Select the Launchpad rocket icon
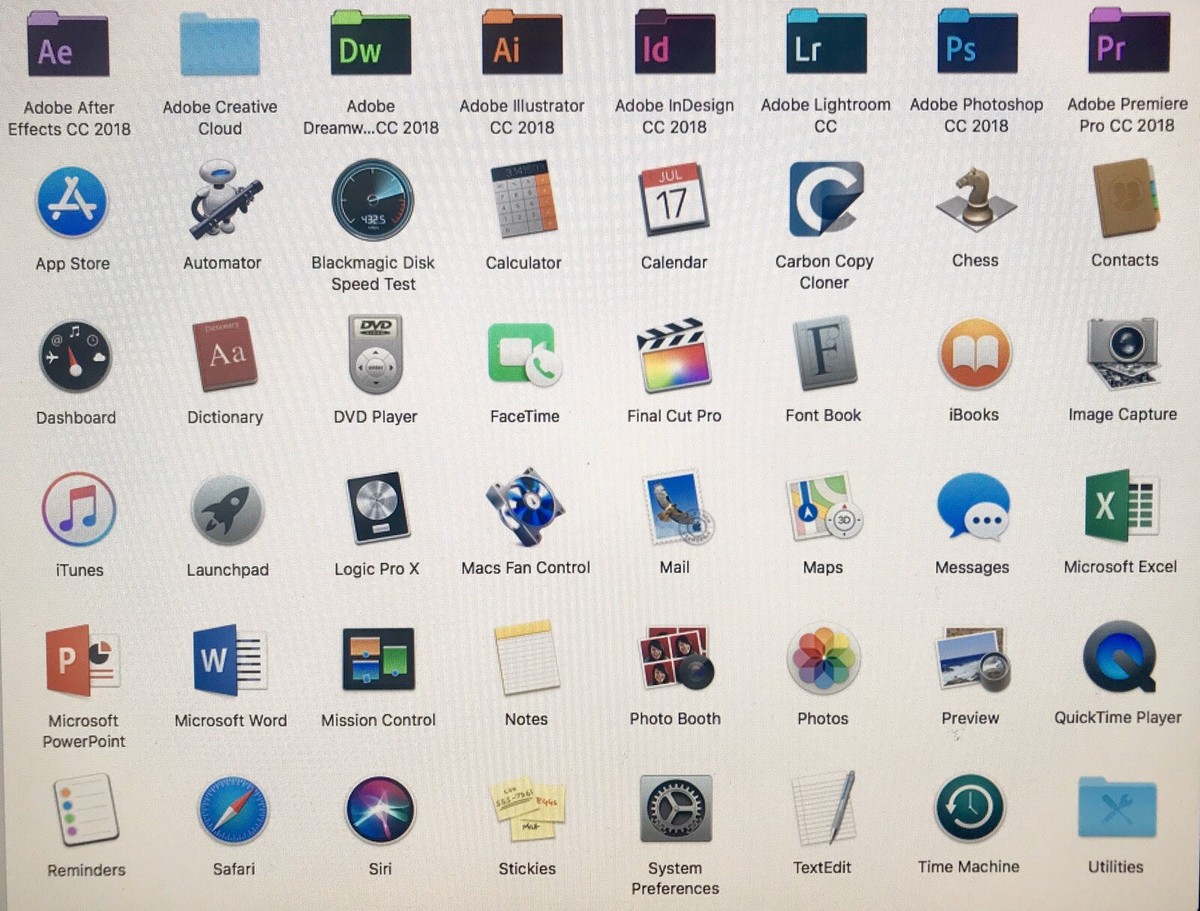 227,510
